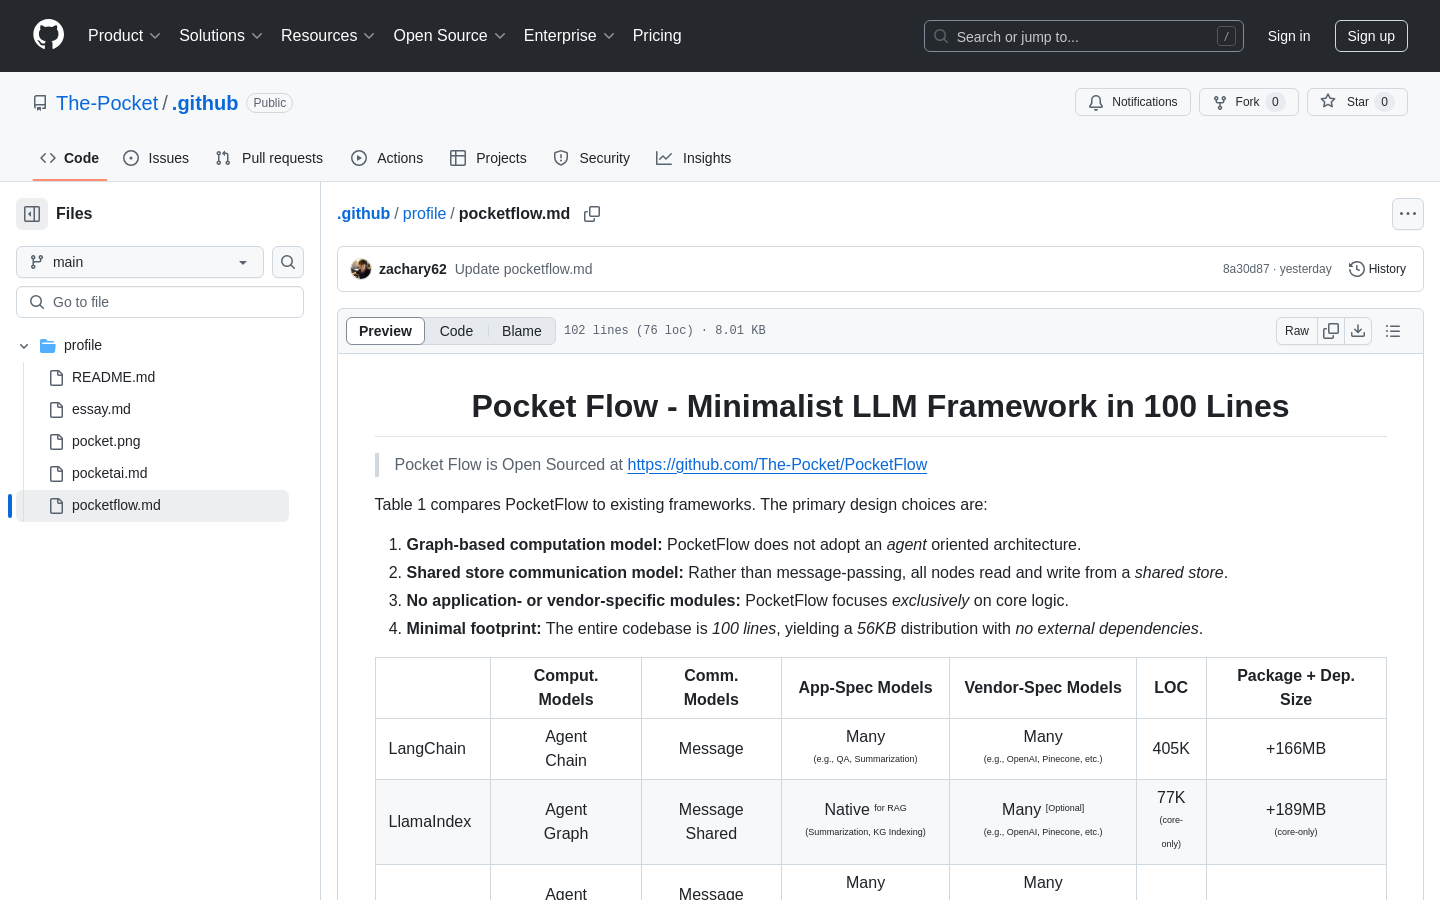Screen dimensions: 1440x900
Task: Open the more file actions ellipsis menu
Action: pyautogui.click(x=1408, y=214)
